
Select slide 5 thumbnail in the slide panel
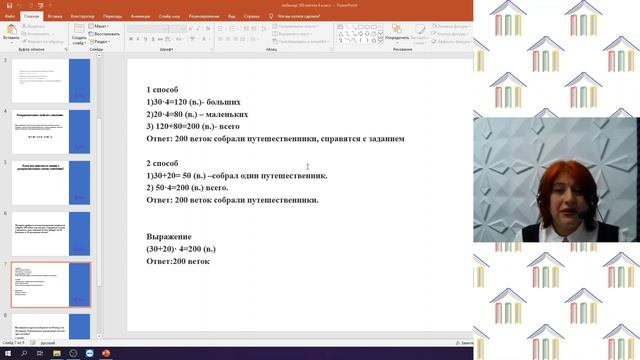[x=51, y=182]
